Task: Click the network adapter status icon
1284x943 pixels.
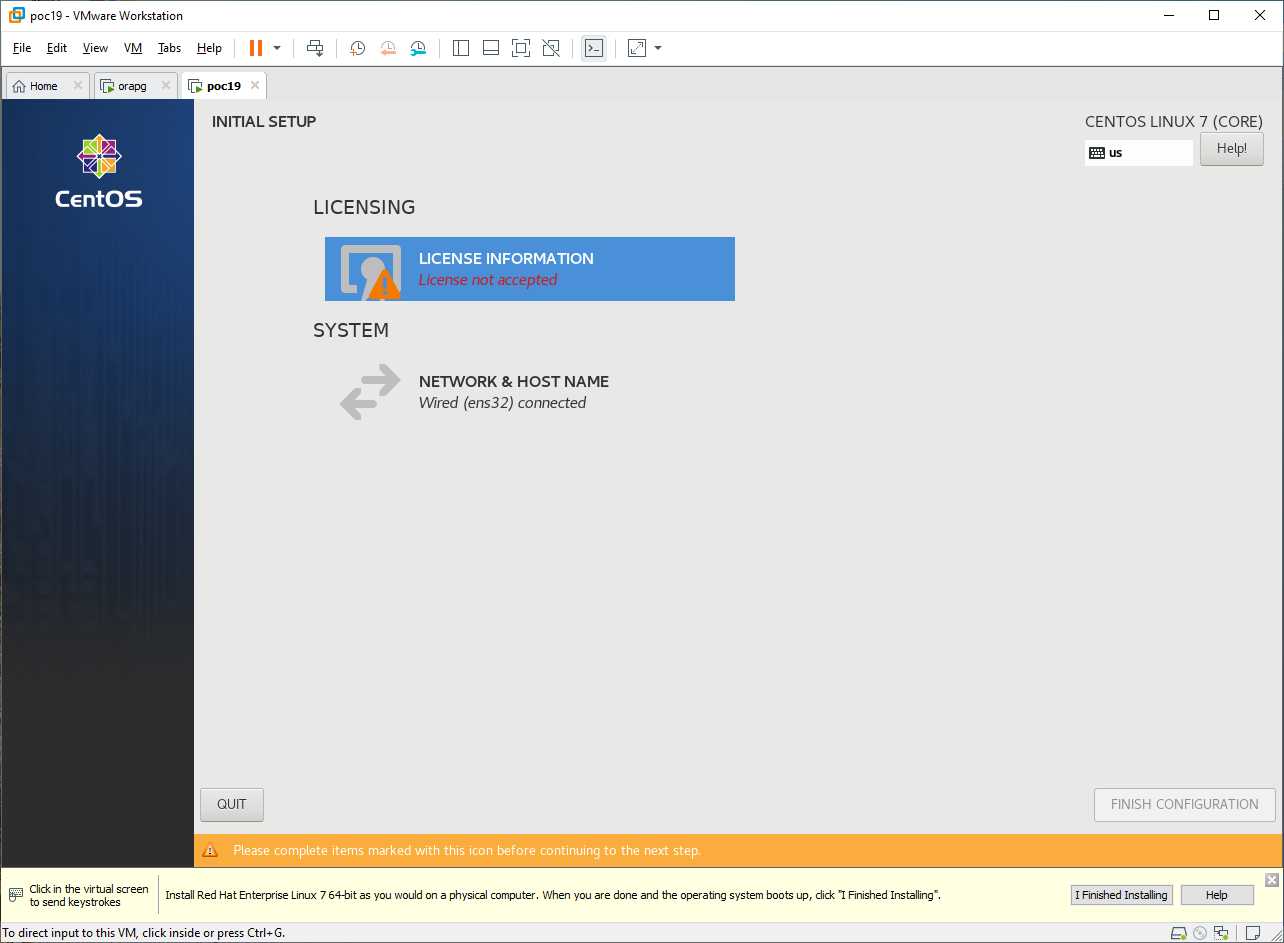Action: click(1221, 933)
